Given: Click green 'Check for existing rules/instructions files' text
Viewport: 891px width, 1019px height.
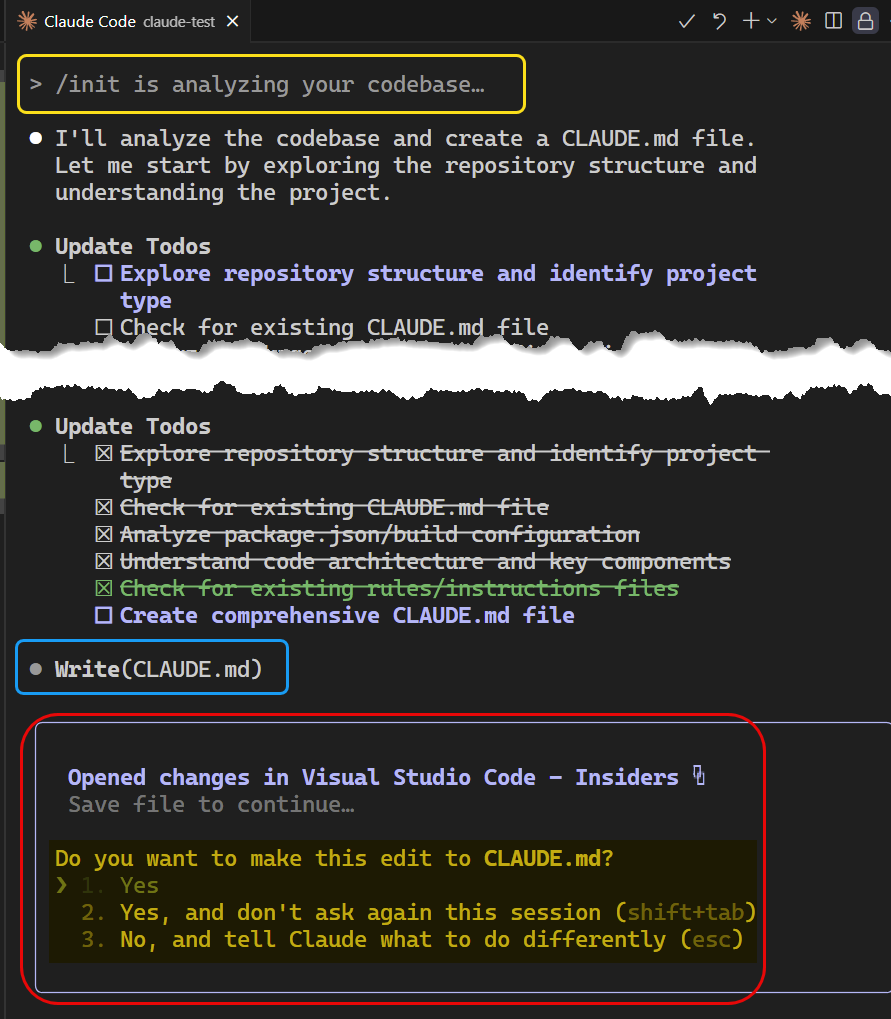Looking at the screenshot, I should [399, 589].
